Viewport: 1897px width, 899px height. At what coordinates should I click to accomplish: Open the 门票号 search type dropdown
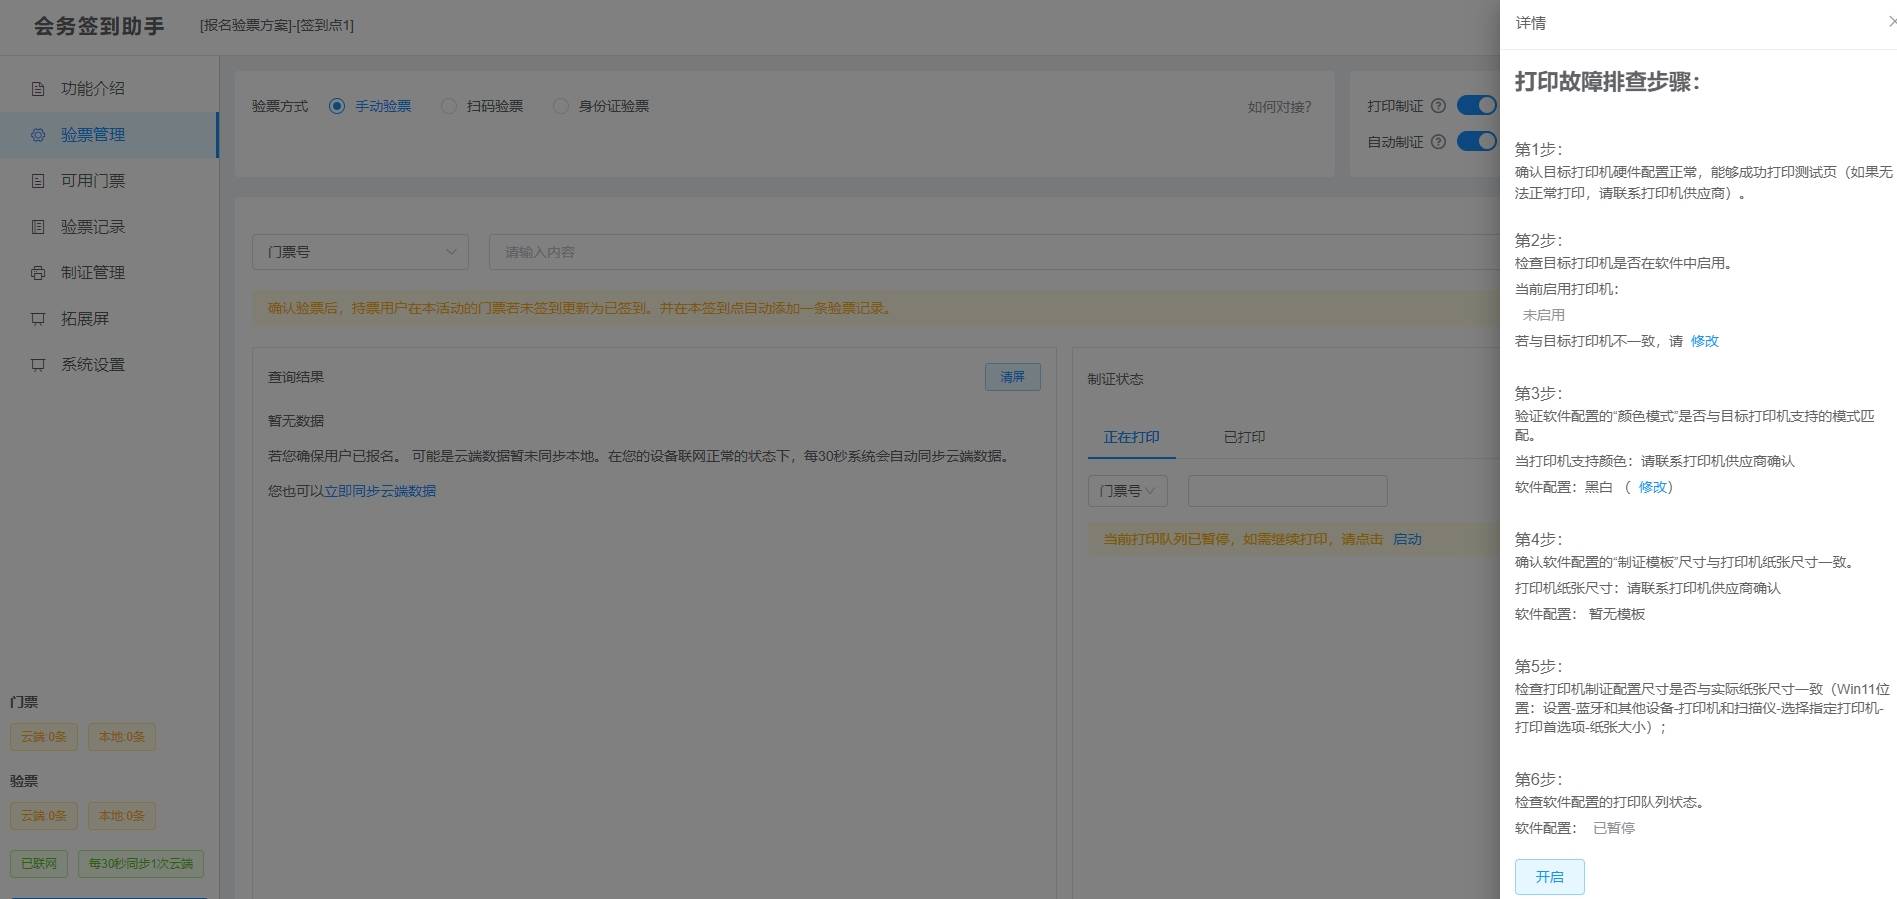(x=360, y=252)
